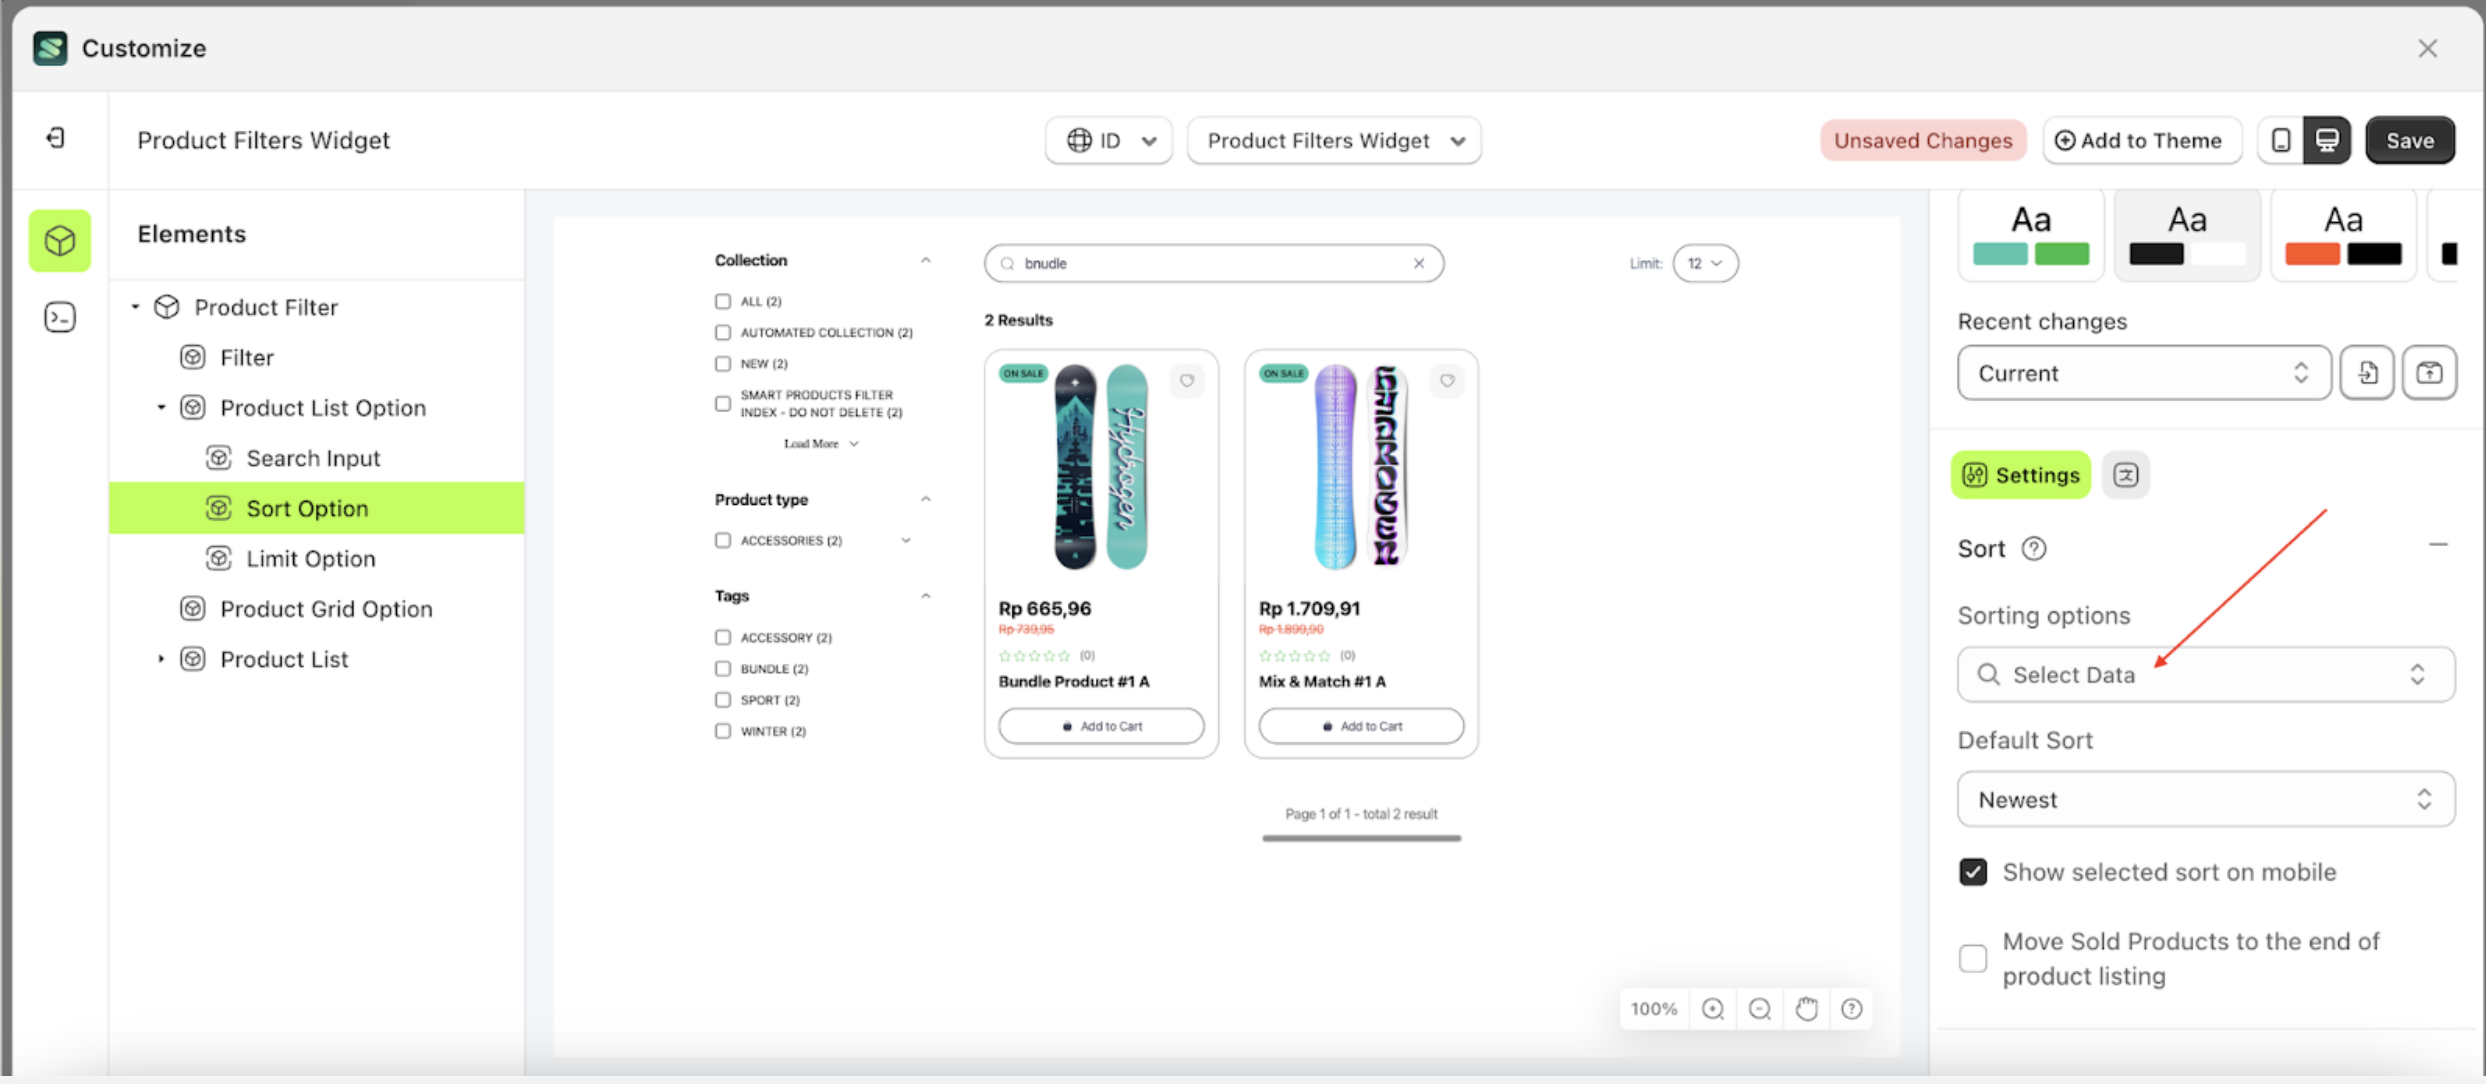The height and width of the screenshot is (1084, 2486).
Task: Open the style tab beside Settings
Action: [2126, 475]
